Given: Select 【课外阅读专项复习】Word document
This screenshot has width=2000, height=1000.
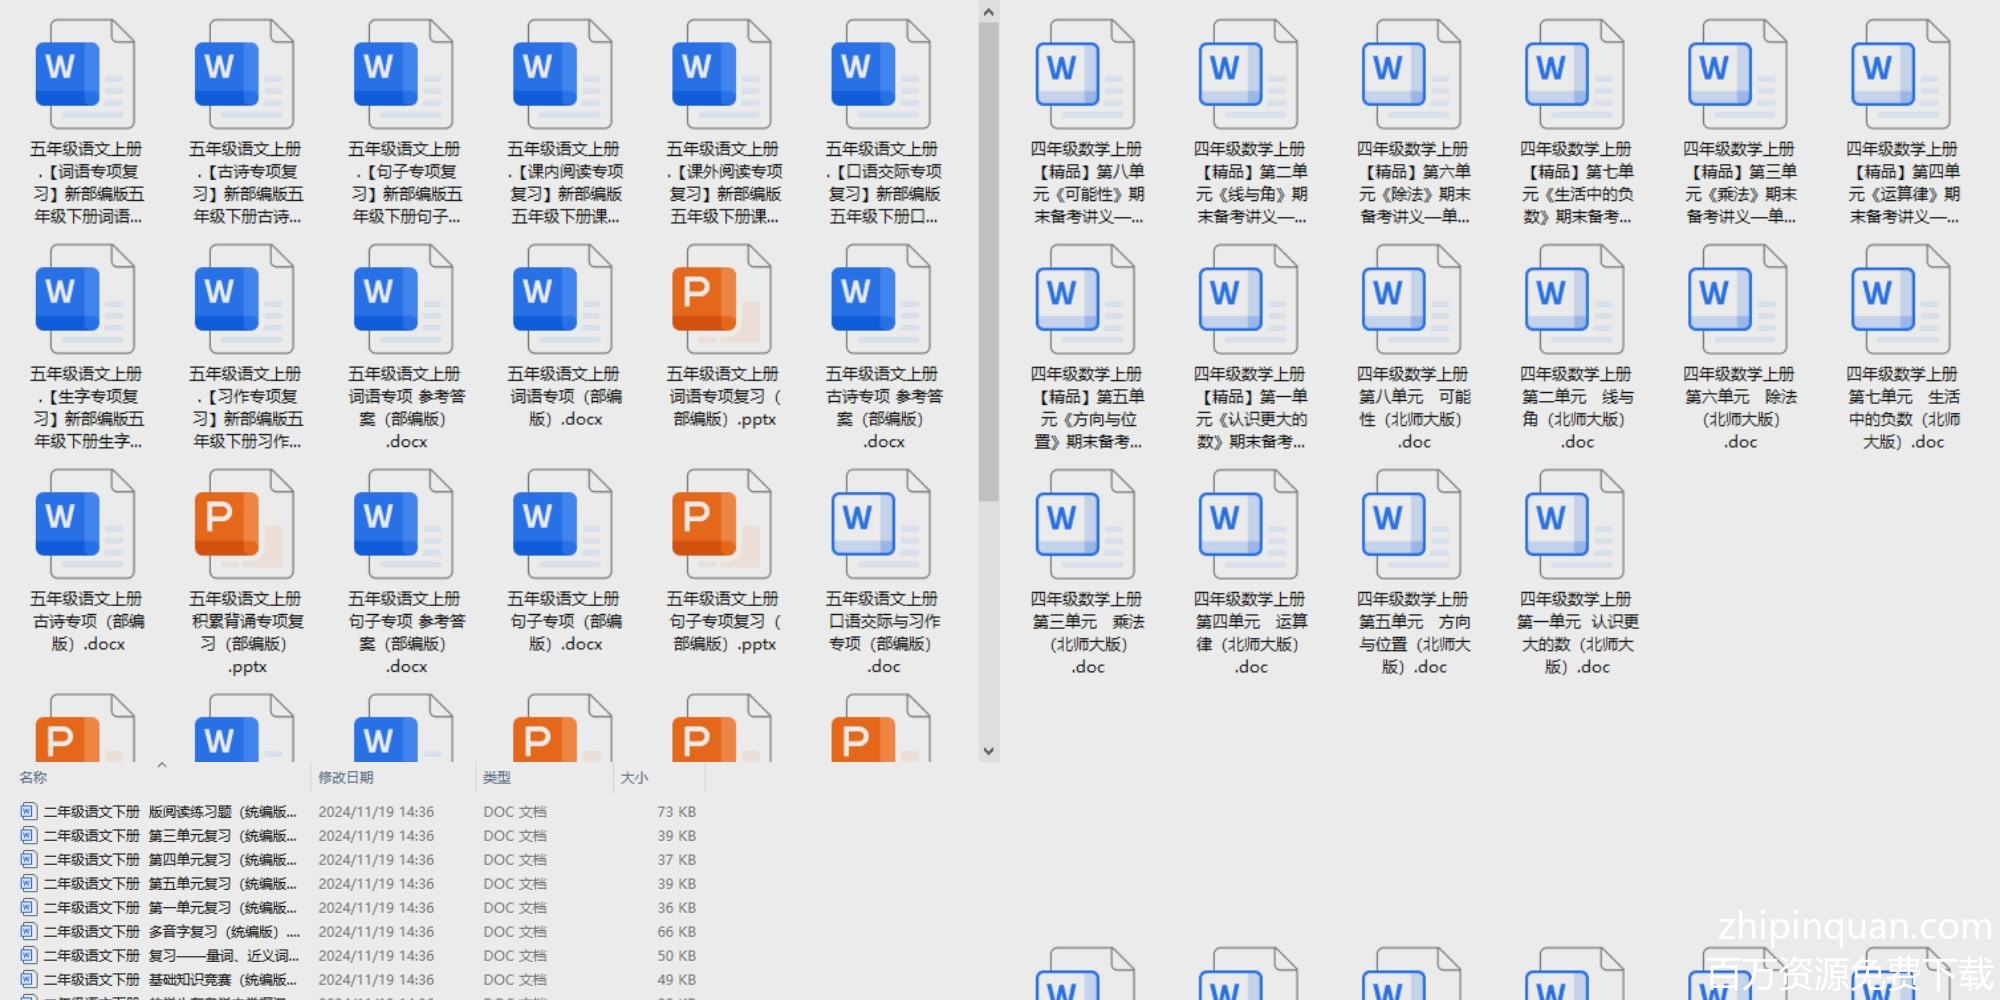Looking at the screenshot, I should point(722,76).
